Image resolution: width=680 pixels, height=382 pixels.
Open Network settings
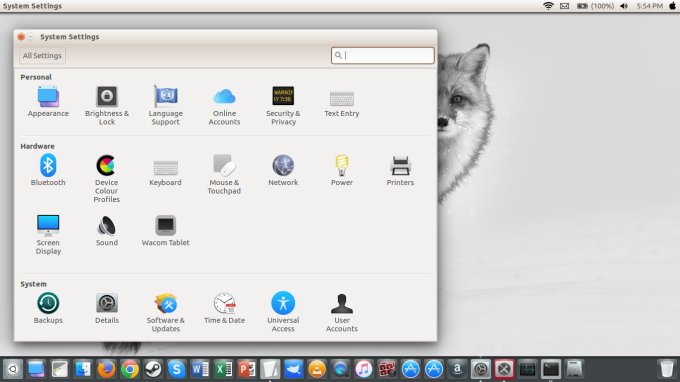[x=283, y=170]
